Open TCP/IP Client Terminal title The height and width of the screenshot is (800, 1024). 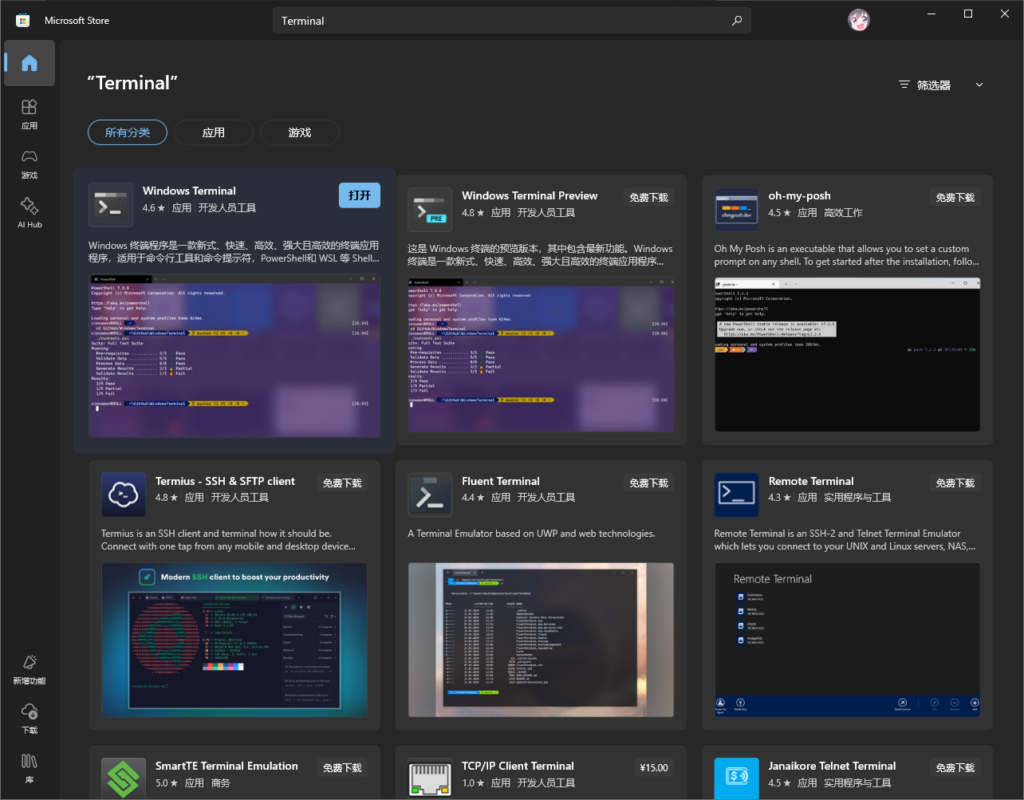click(x=518, y=765)
